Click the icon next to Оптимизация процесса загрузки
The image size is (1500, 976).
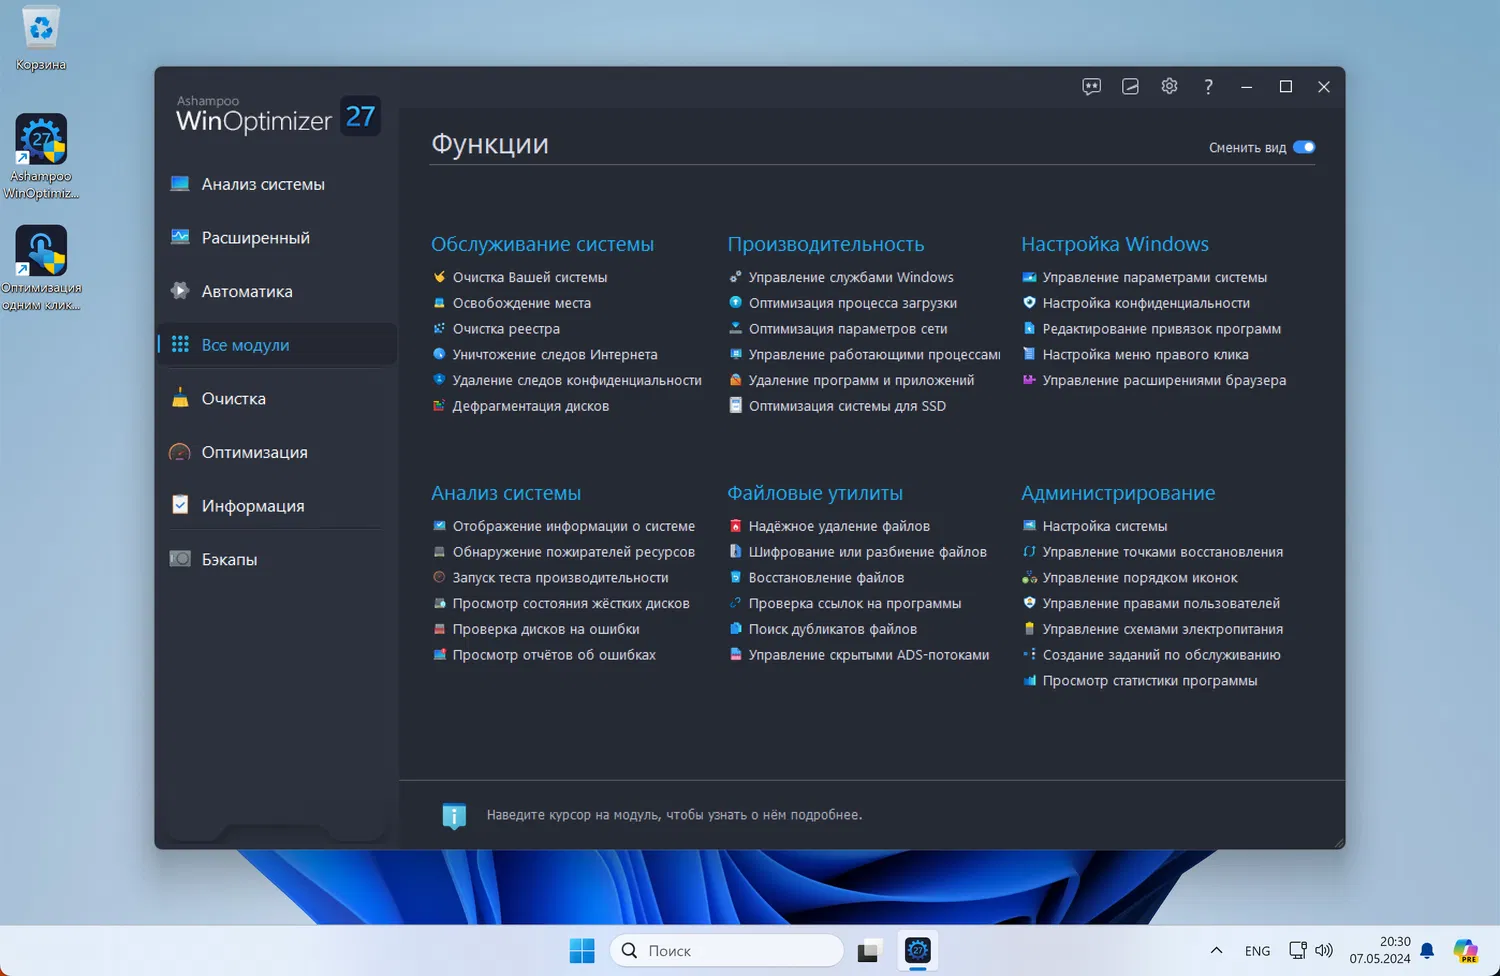(x=735, y=303)
